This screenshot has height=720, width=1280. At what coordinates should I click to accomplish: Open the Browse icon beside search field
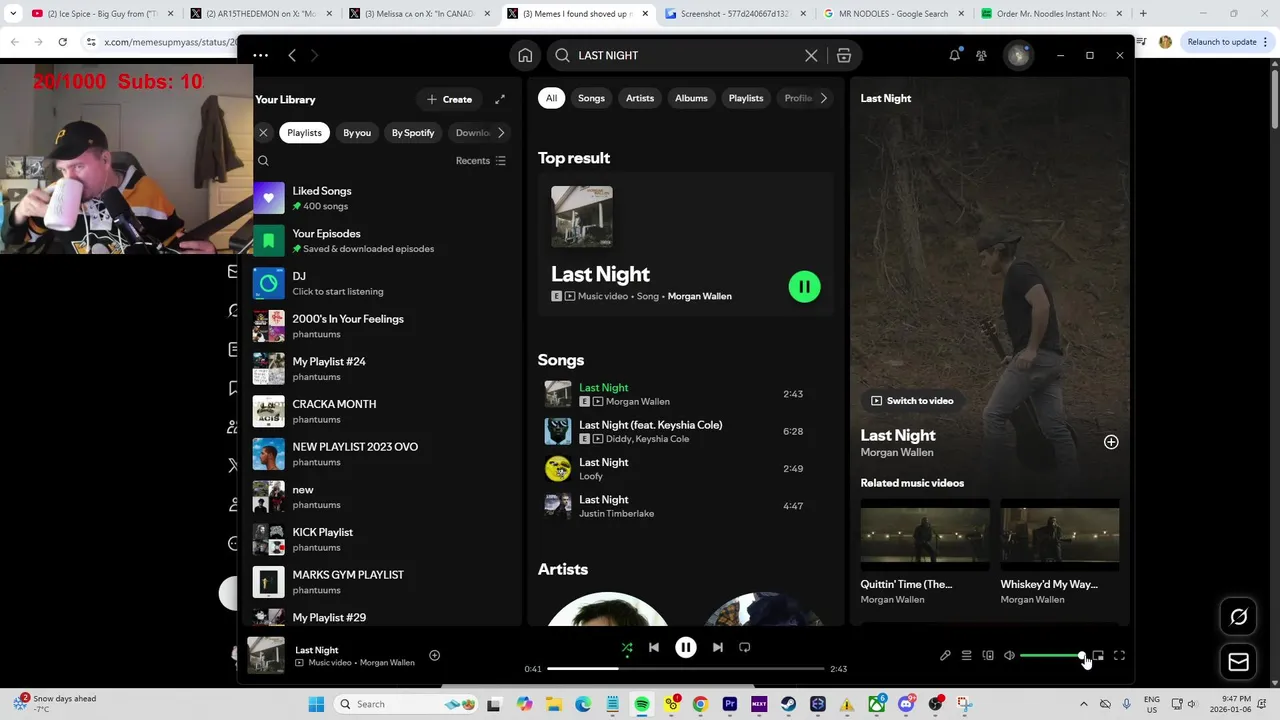point(844,55)
